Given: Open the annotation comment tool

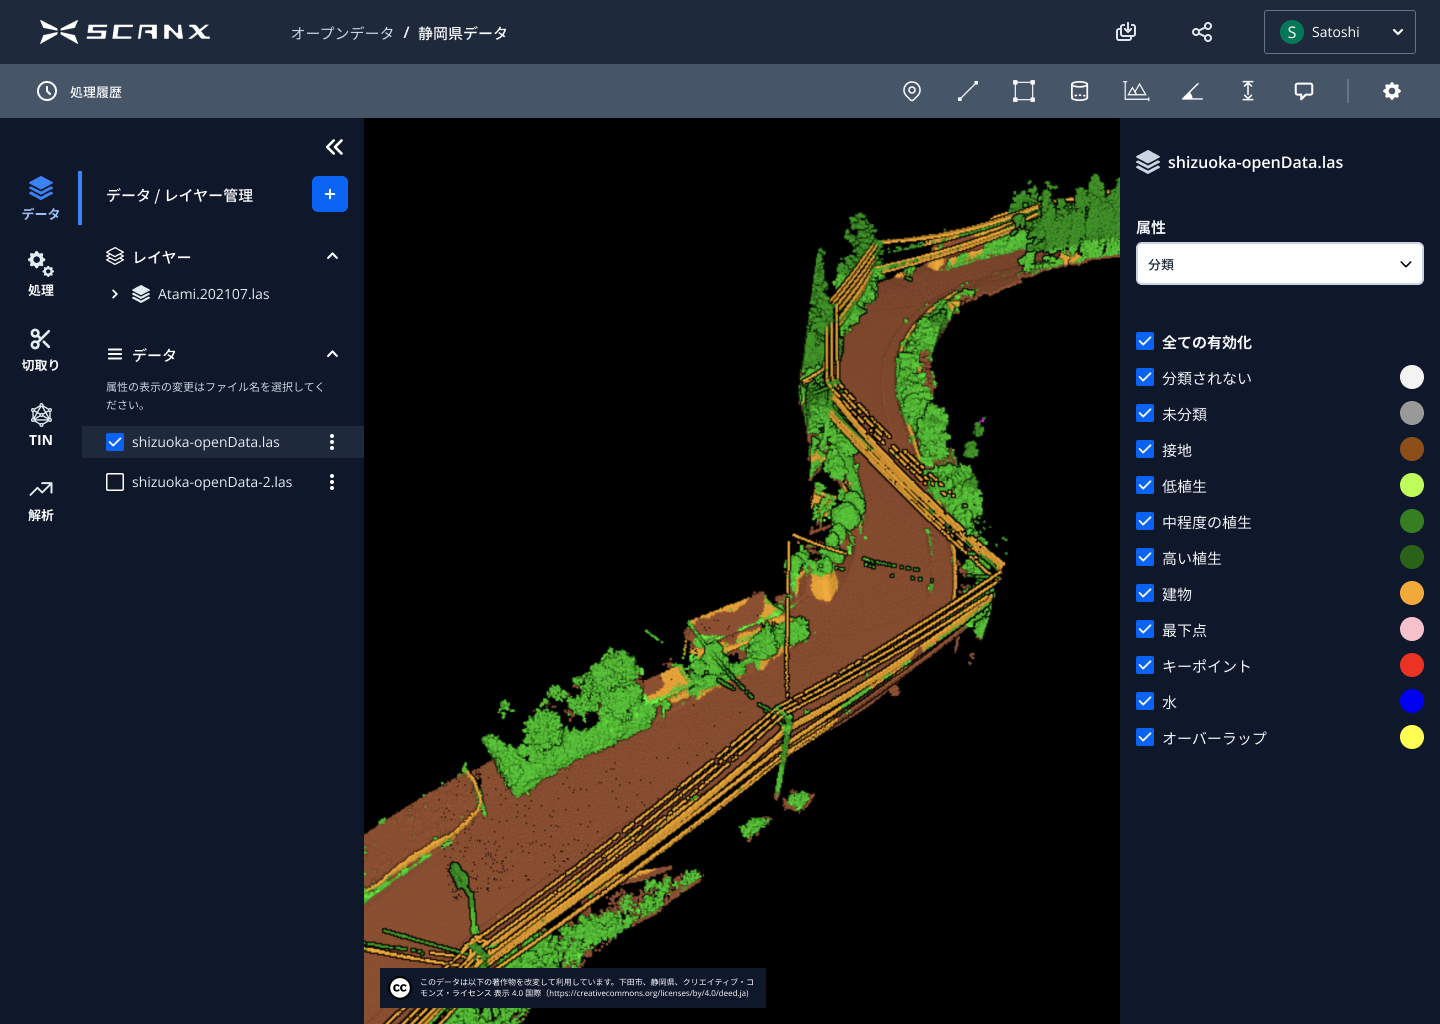Looking at the screenshot, I should [1304, 91].
